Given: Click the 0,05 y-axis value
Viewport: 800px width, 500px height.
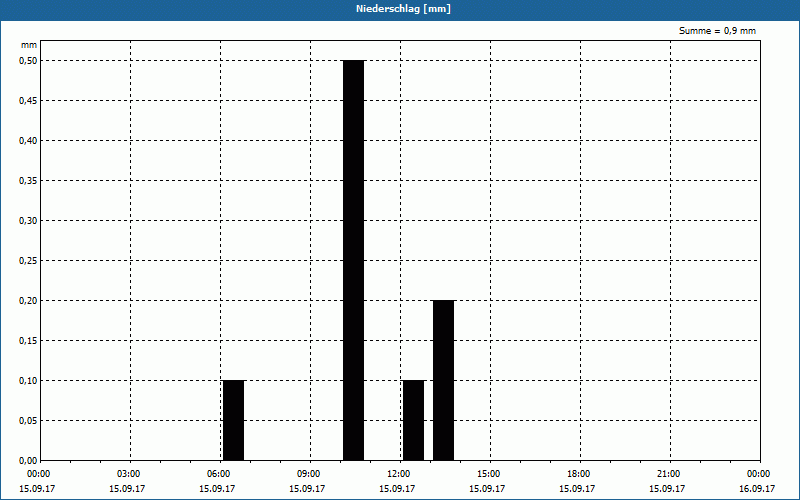Looking at the screenshot, I should tap(28, 420).
